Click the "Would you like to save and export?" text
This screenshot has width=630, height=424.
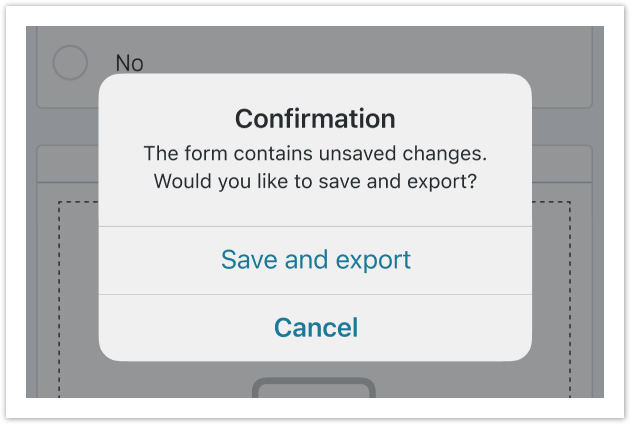click(315, 182)
